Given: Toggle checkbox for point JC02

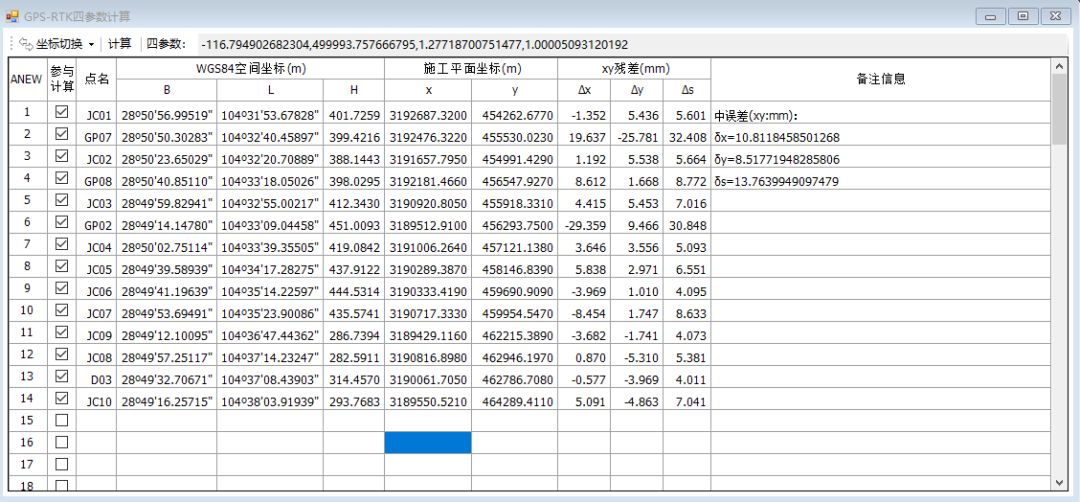Looking at the screenshot, I should (62, 156).
